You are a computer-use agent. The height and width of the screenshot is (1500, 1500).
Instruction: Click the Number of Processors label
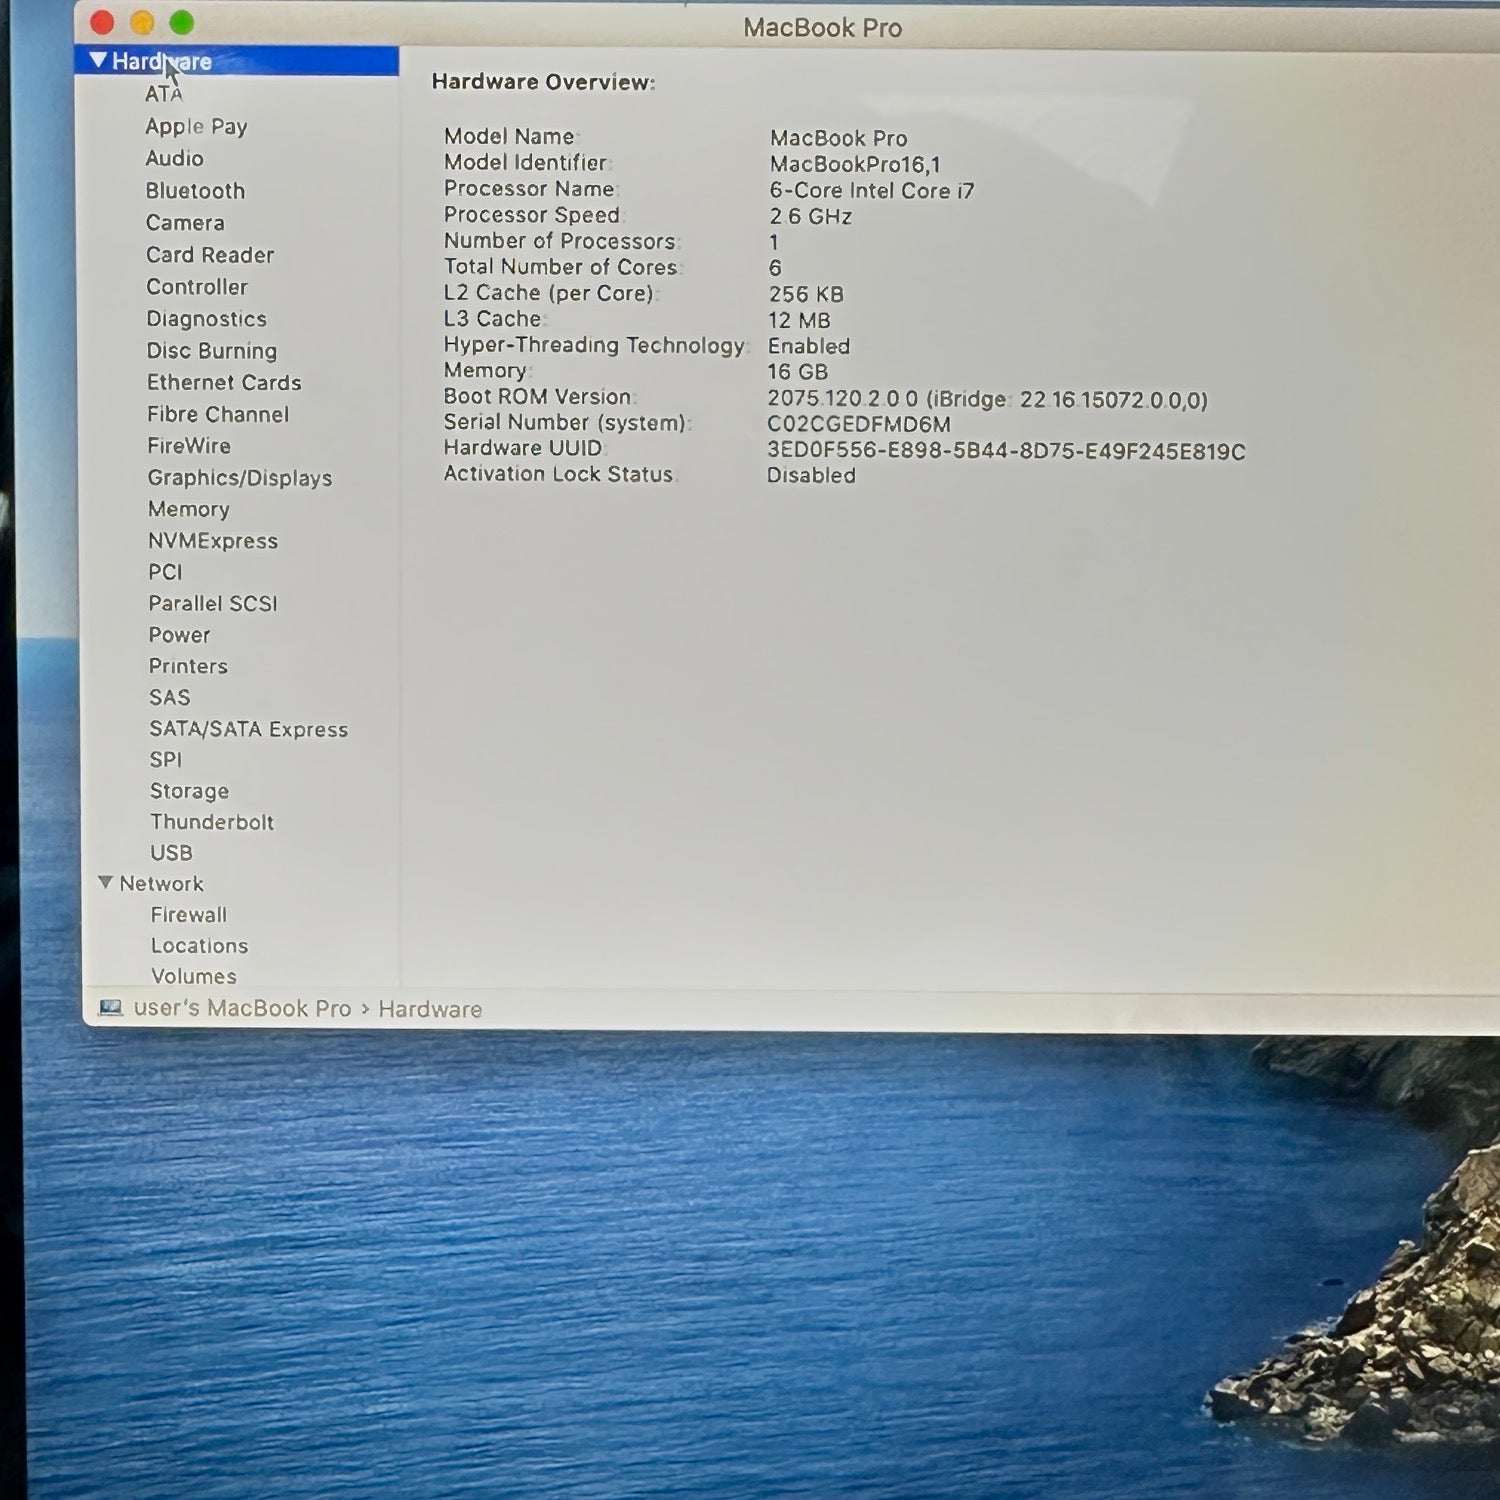click(561, 241)
